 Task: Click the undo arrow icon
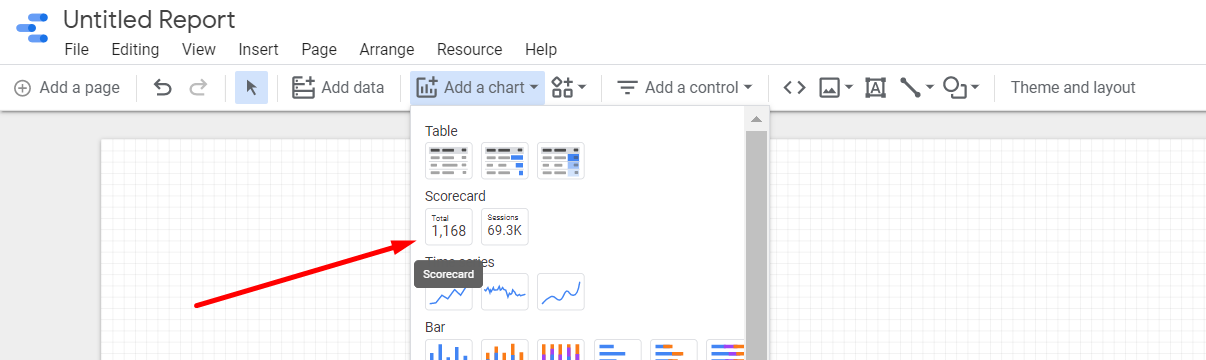163,88
